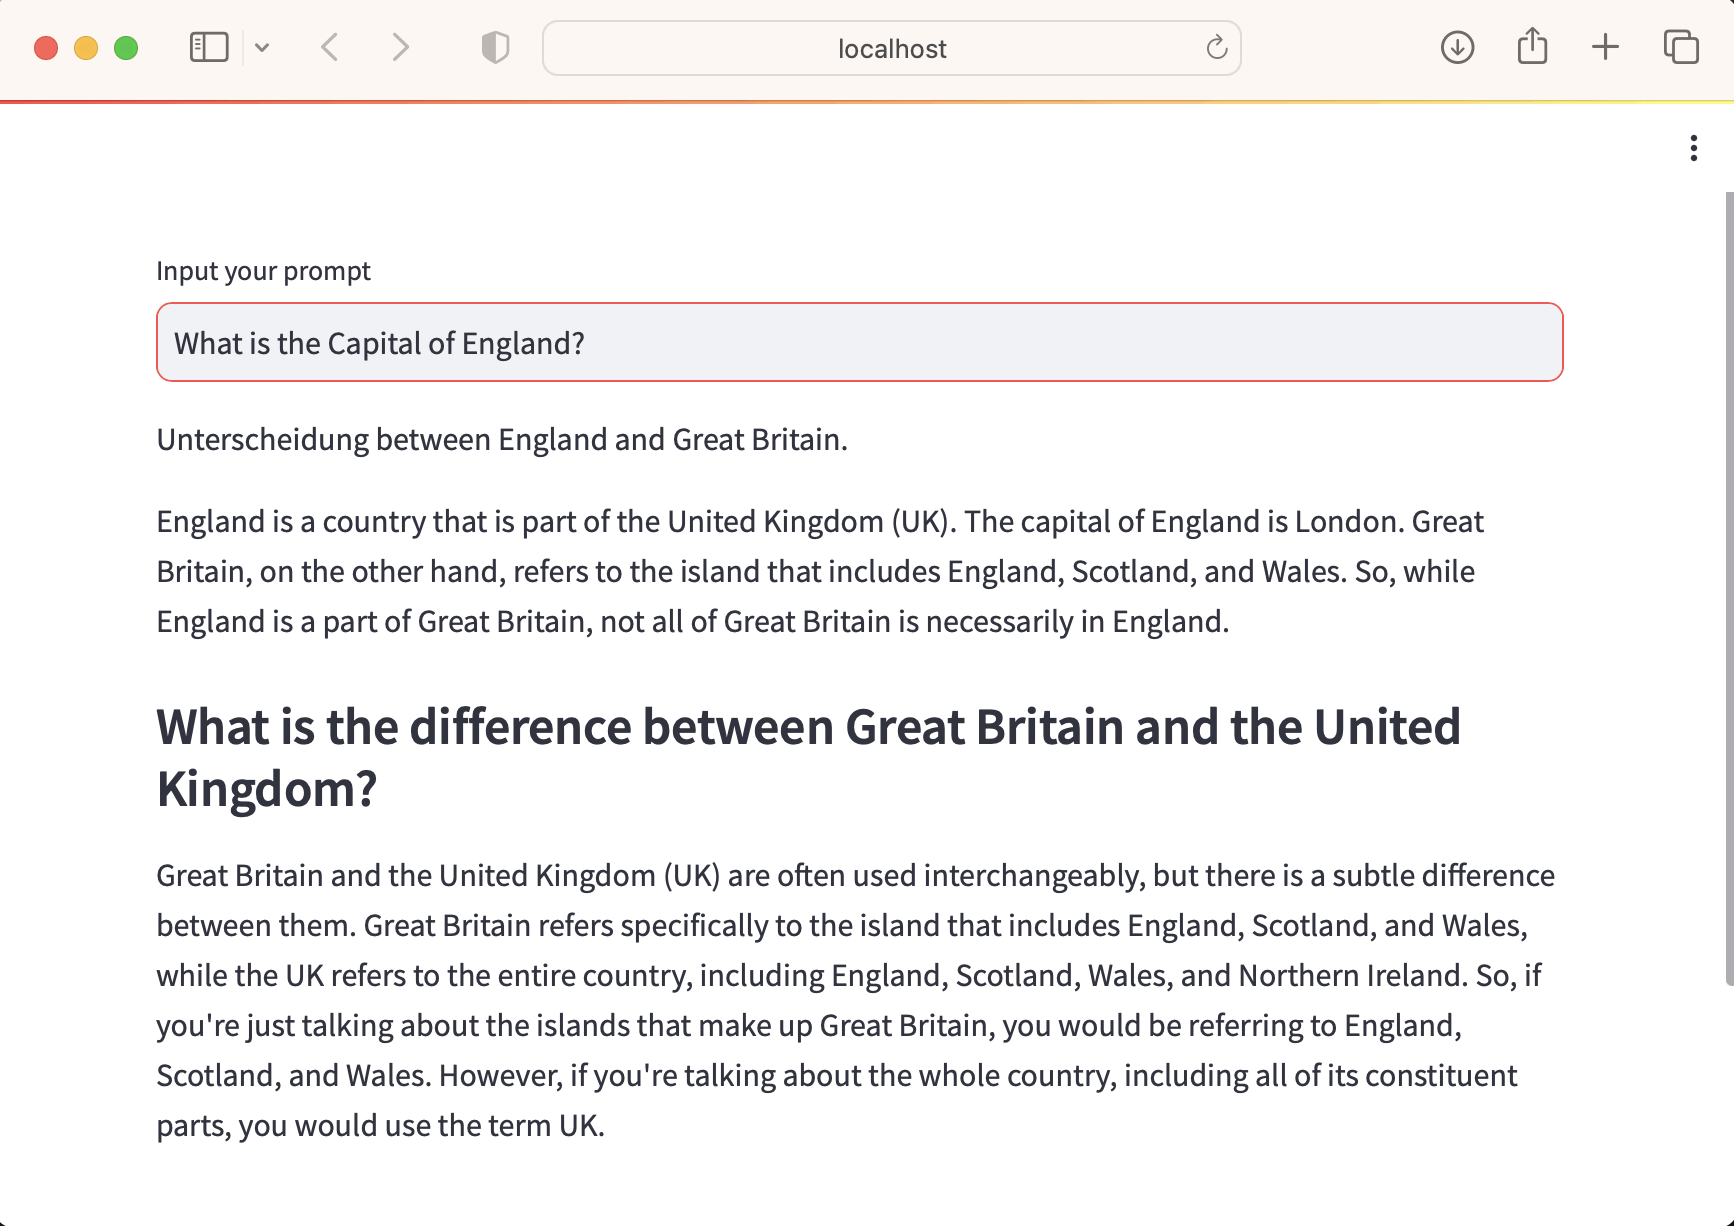
Task: Go forward to the next page
Action: click(400, 47)
